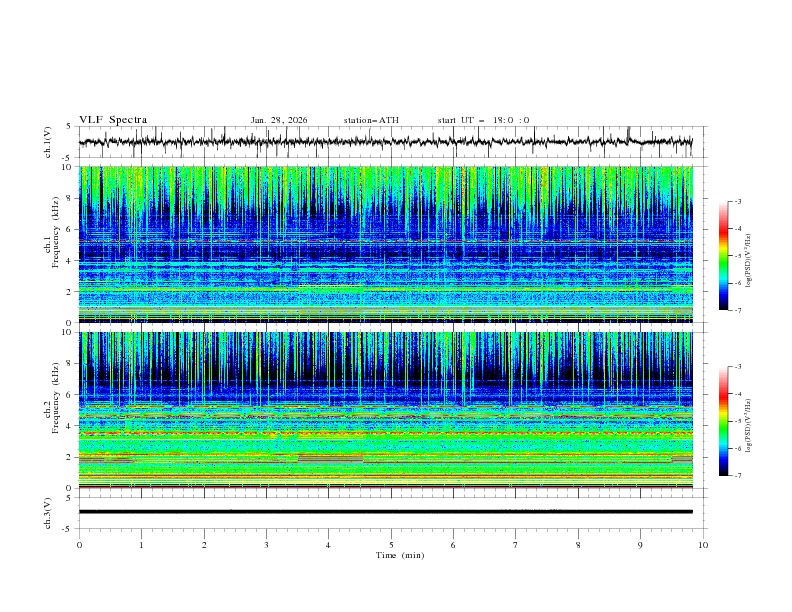Click ch.2 colorbar tick value "-7"
This screenshot has width=792, height=612.
point(738,476)
